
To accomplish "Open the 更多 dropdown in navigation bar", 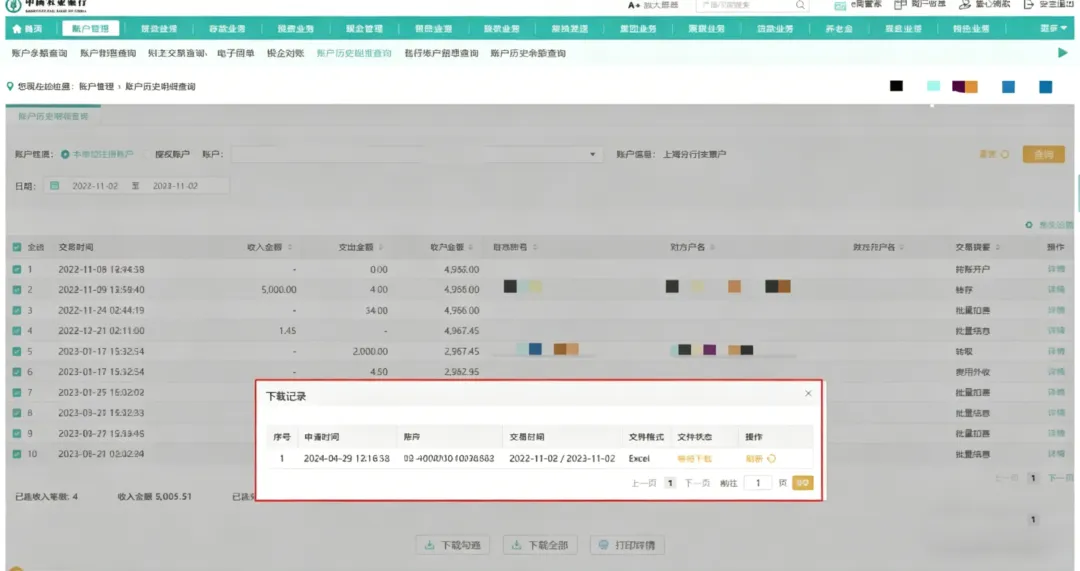I will pyautogui.click(x=1053, y=28).
